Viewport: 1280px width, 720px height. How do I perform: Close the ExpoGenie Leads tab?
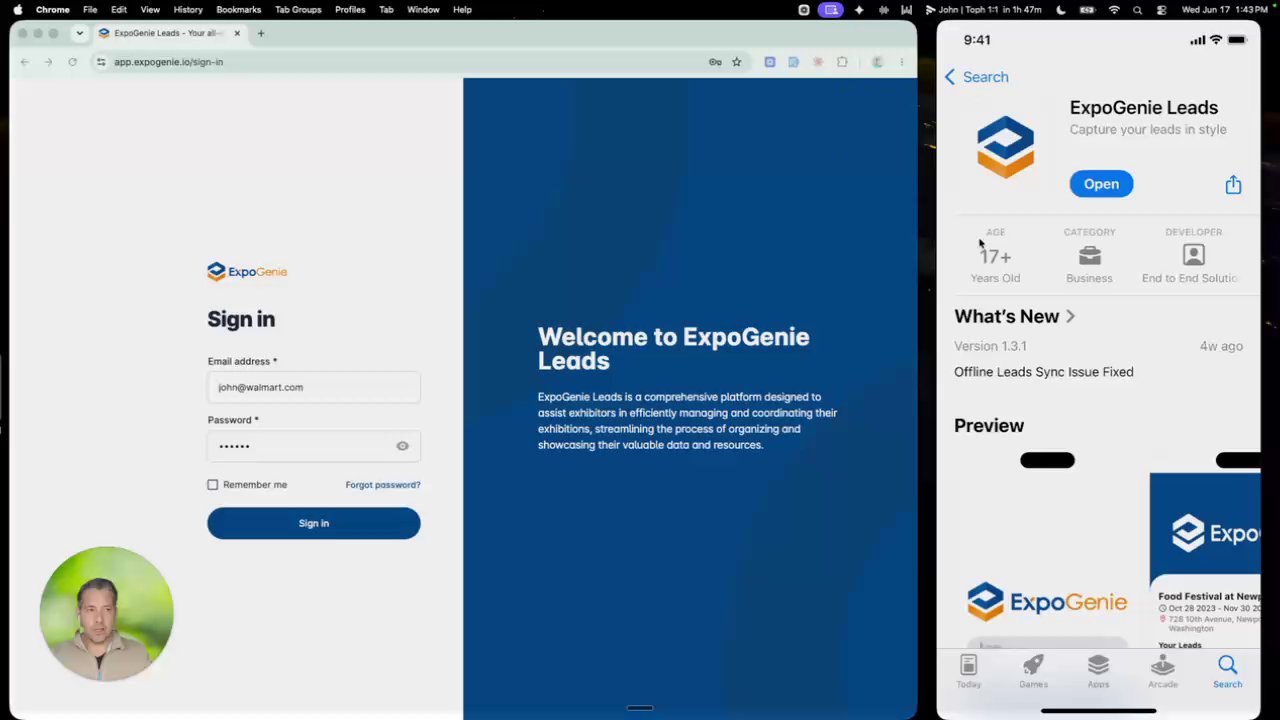point(237,33)
